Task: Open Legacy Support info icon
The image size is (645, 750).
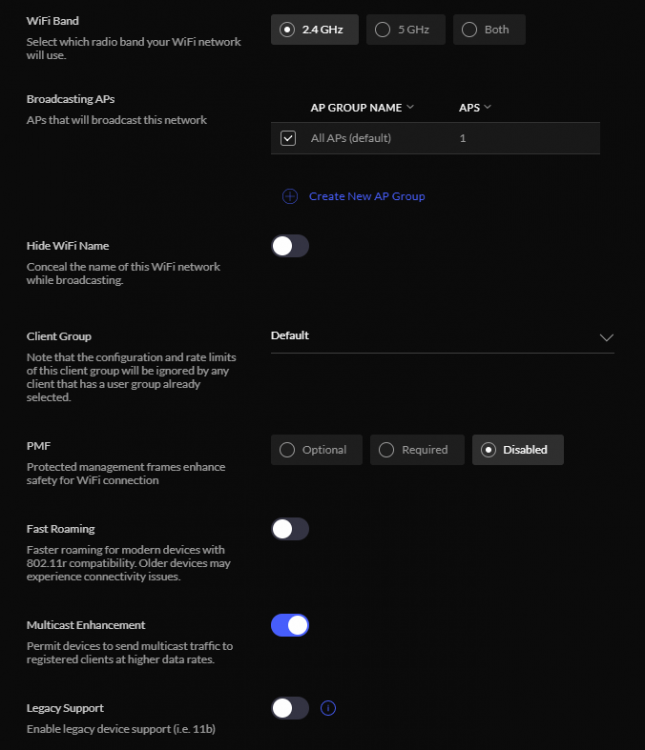Action: point(328,708)
